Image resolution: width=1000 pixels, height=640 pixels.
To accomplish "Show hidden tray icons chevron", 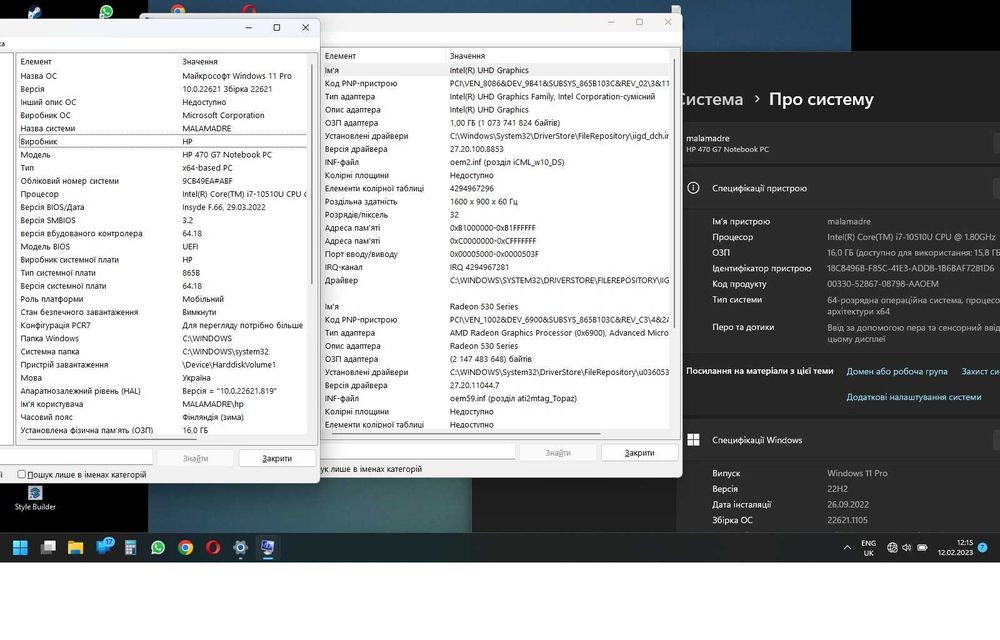I will [847, 548].
